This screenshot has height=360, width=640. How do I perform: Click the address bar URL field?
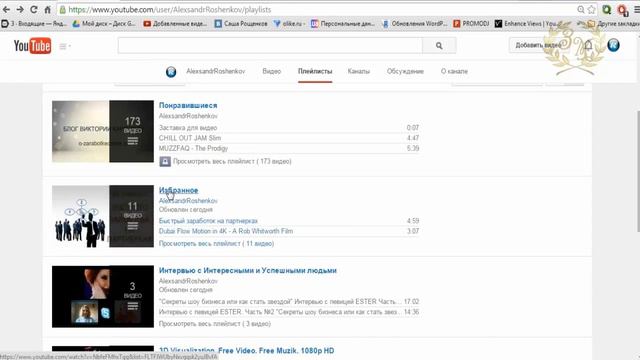318,9
